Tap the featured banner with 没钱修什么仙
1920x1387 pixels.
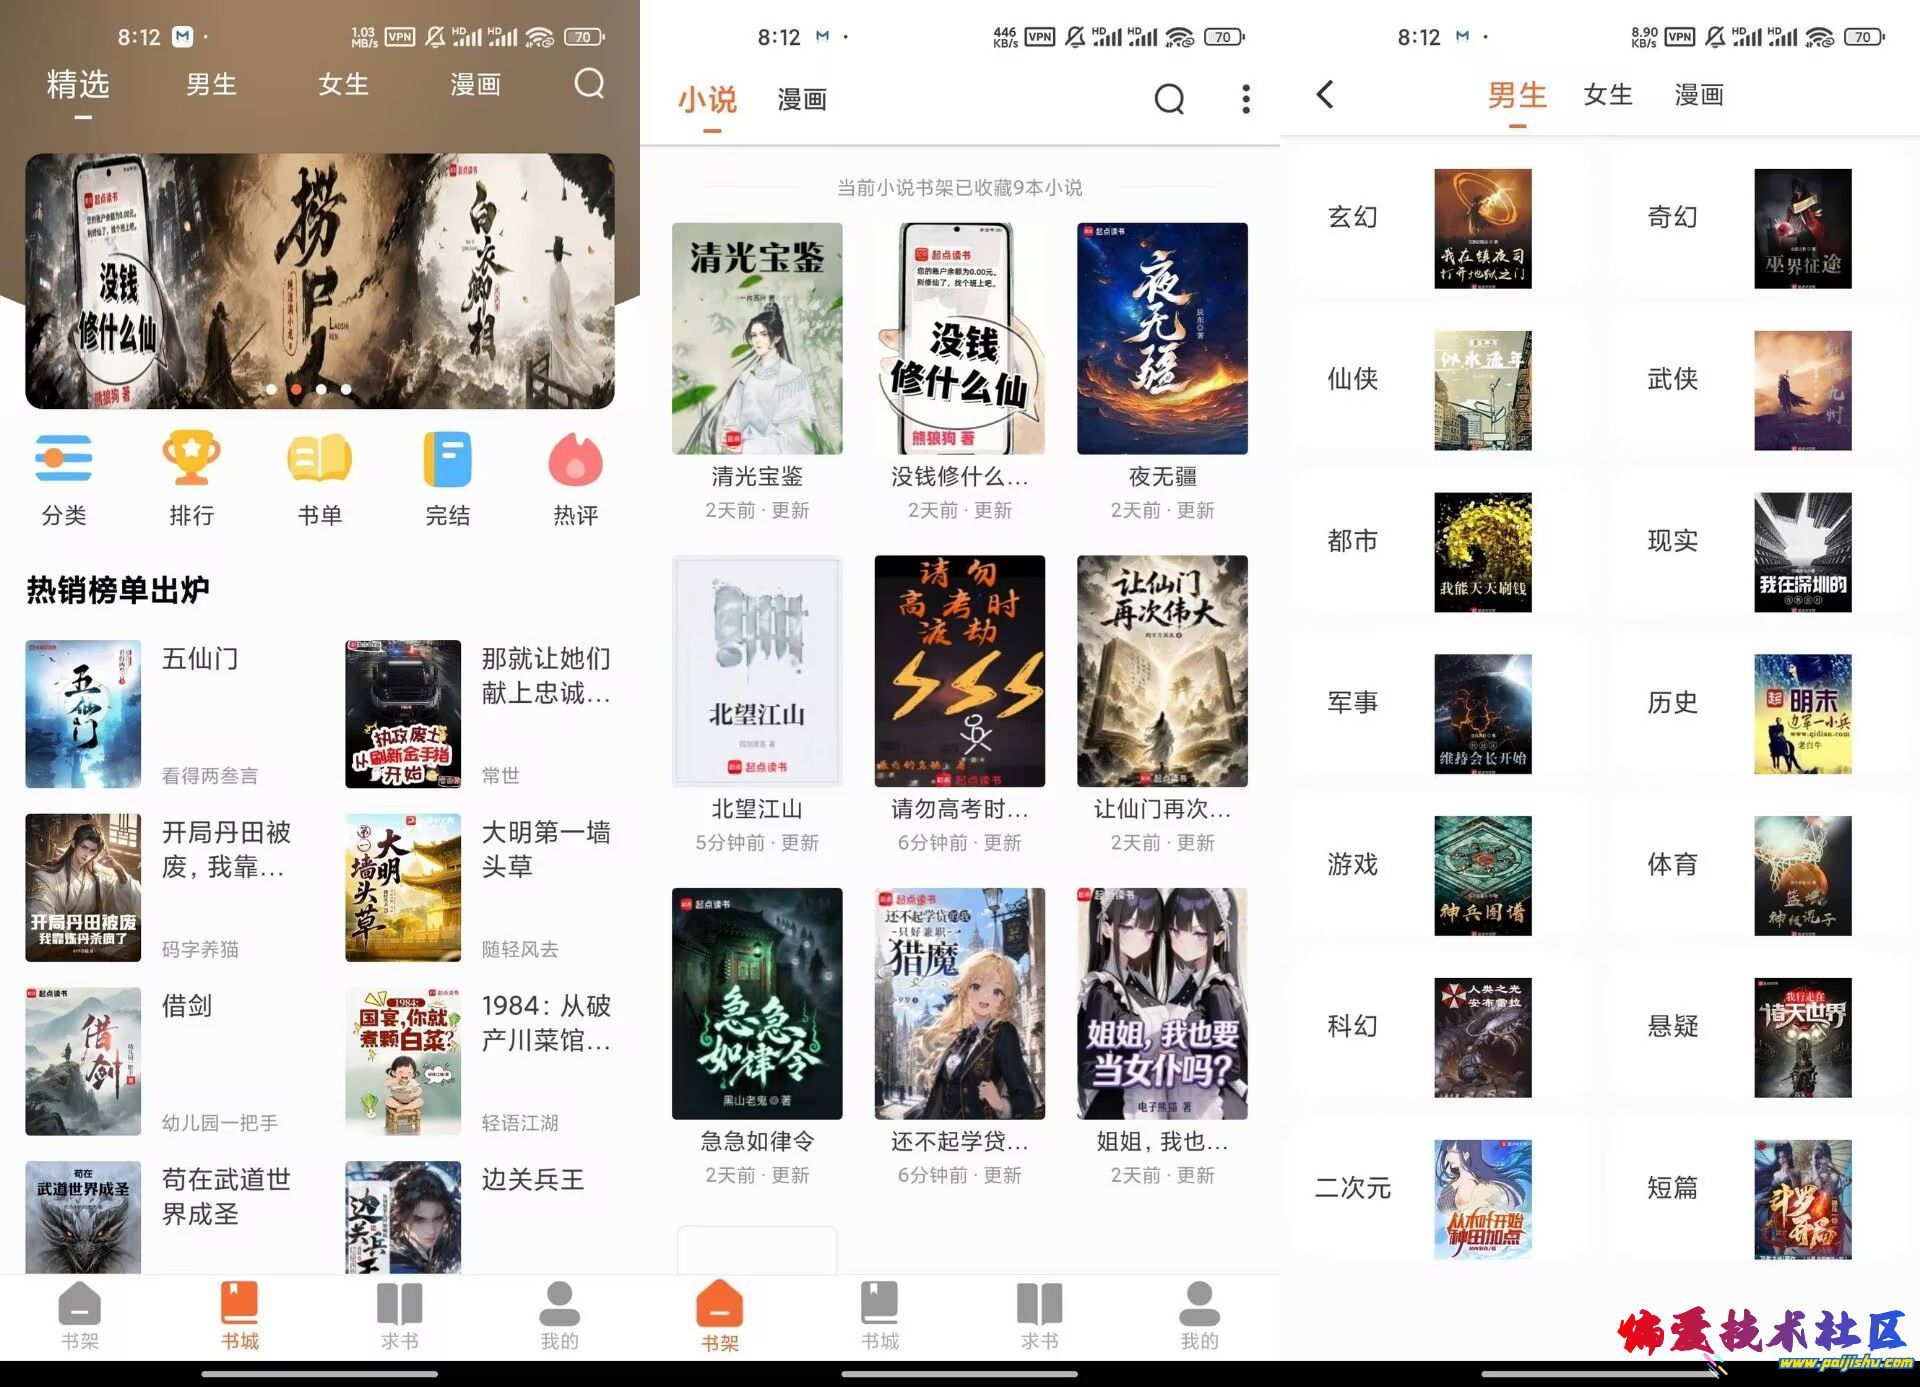coord(320,281)
